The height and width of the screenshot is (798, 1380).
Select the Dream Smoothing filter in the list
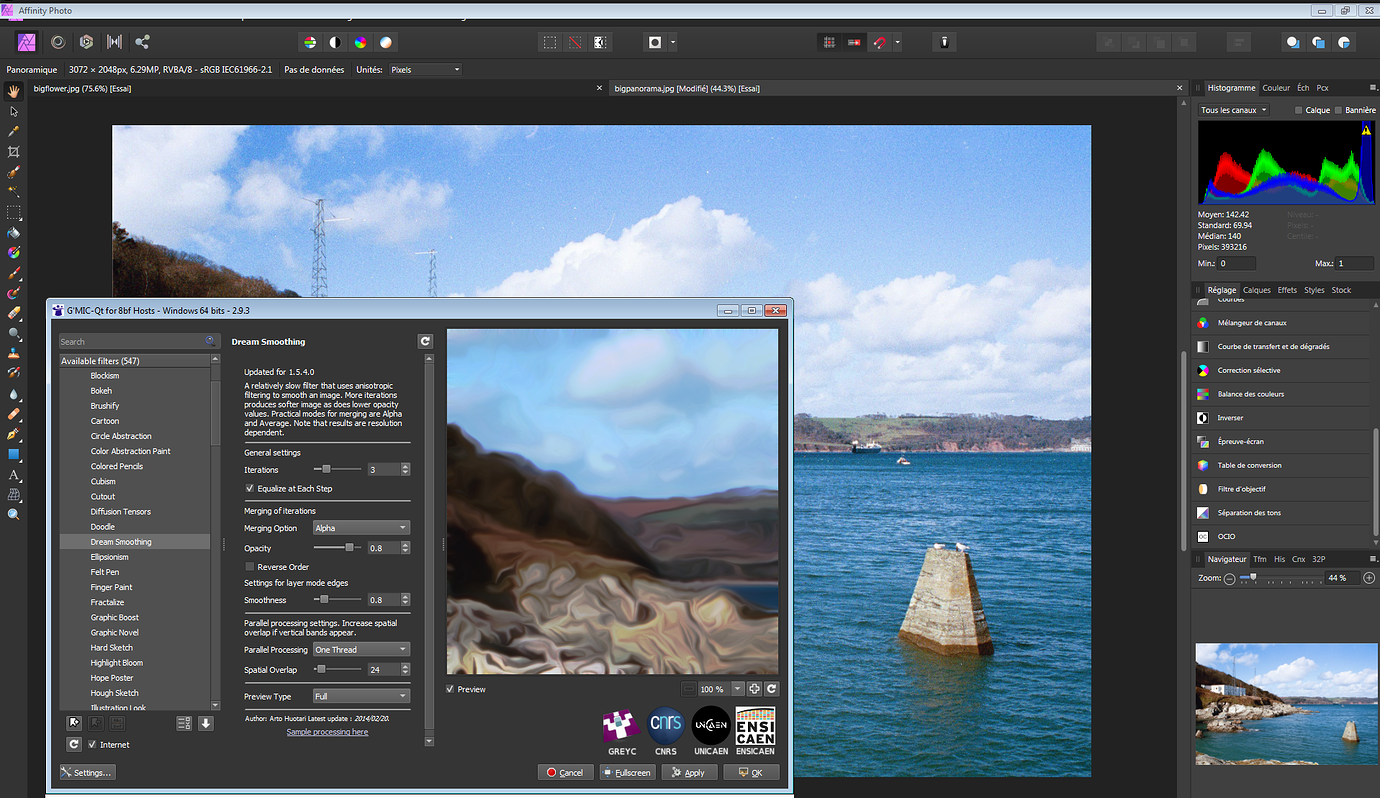(x=120, y=541)
